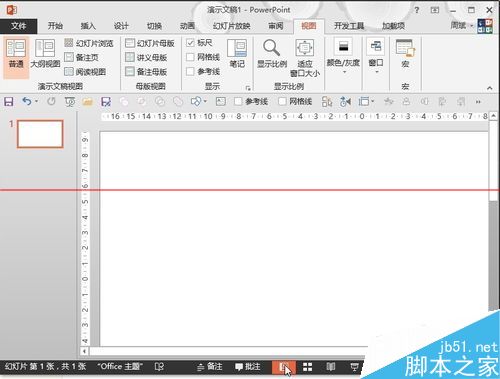Enable the 参考线 checkbox in ribbon
Screen dimensions: 500x379
[x=190, y=71]
